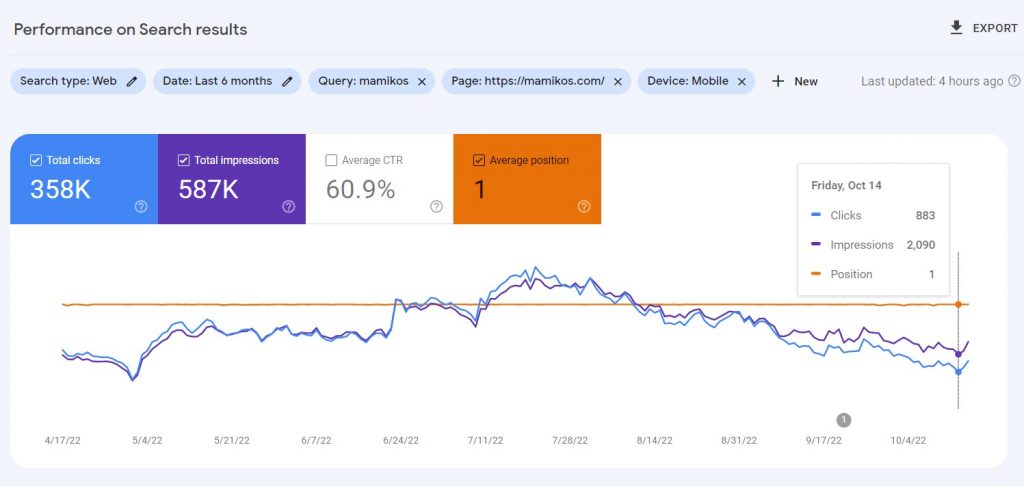
Task: Click the plus icon to add a filter
Action: 778,81
